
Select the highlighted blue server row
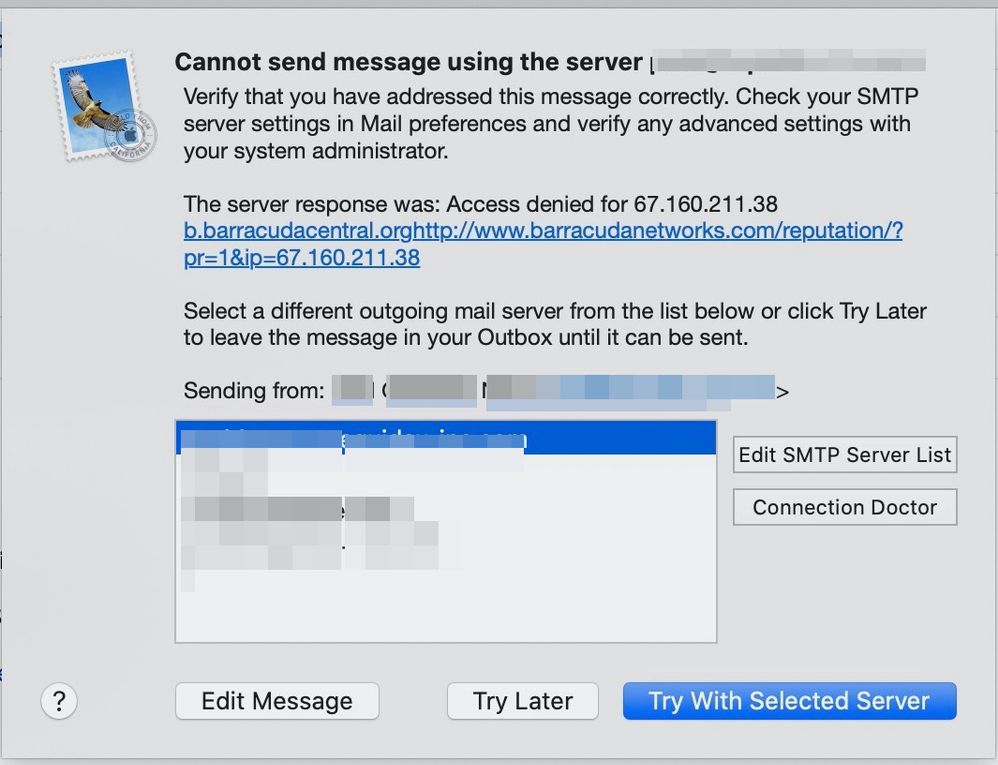pyautogui.click(x=445, y=438)
